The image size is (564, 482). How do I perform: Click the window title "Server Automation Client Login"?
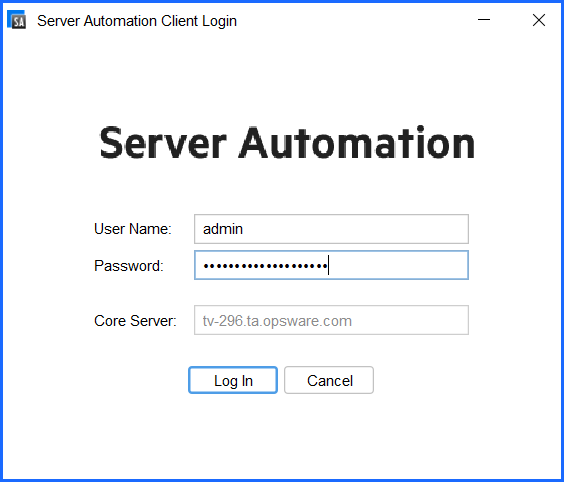tap(137, 21)
